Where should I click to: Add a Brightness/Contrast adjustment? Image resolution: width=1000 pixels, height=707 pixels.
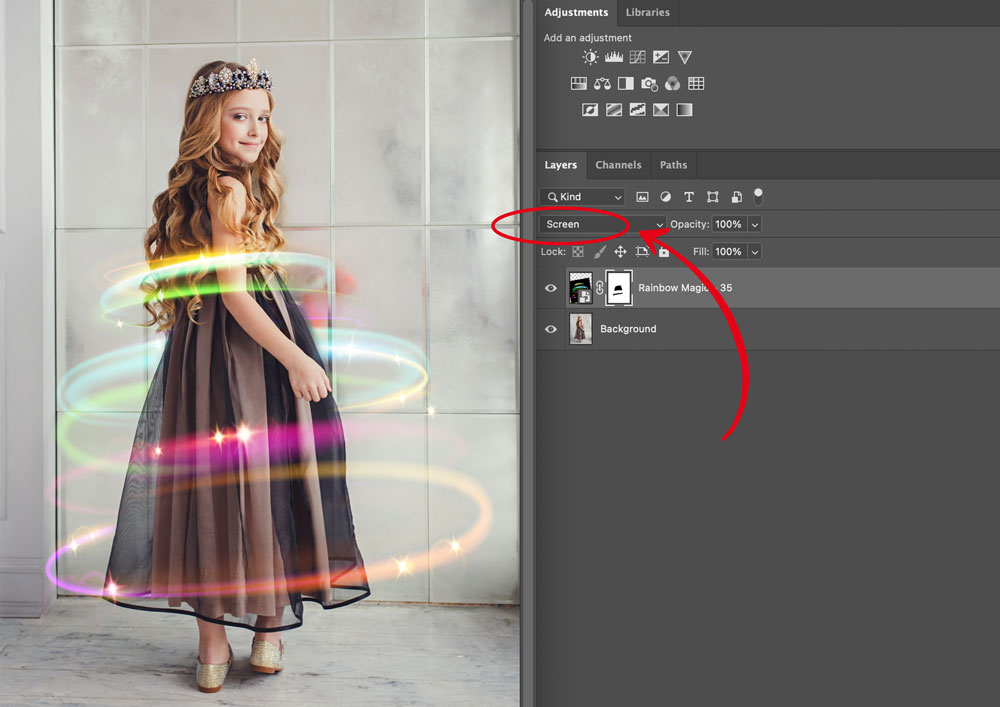pyautogui.click(x=590, y=58)
